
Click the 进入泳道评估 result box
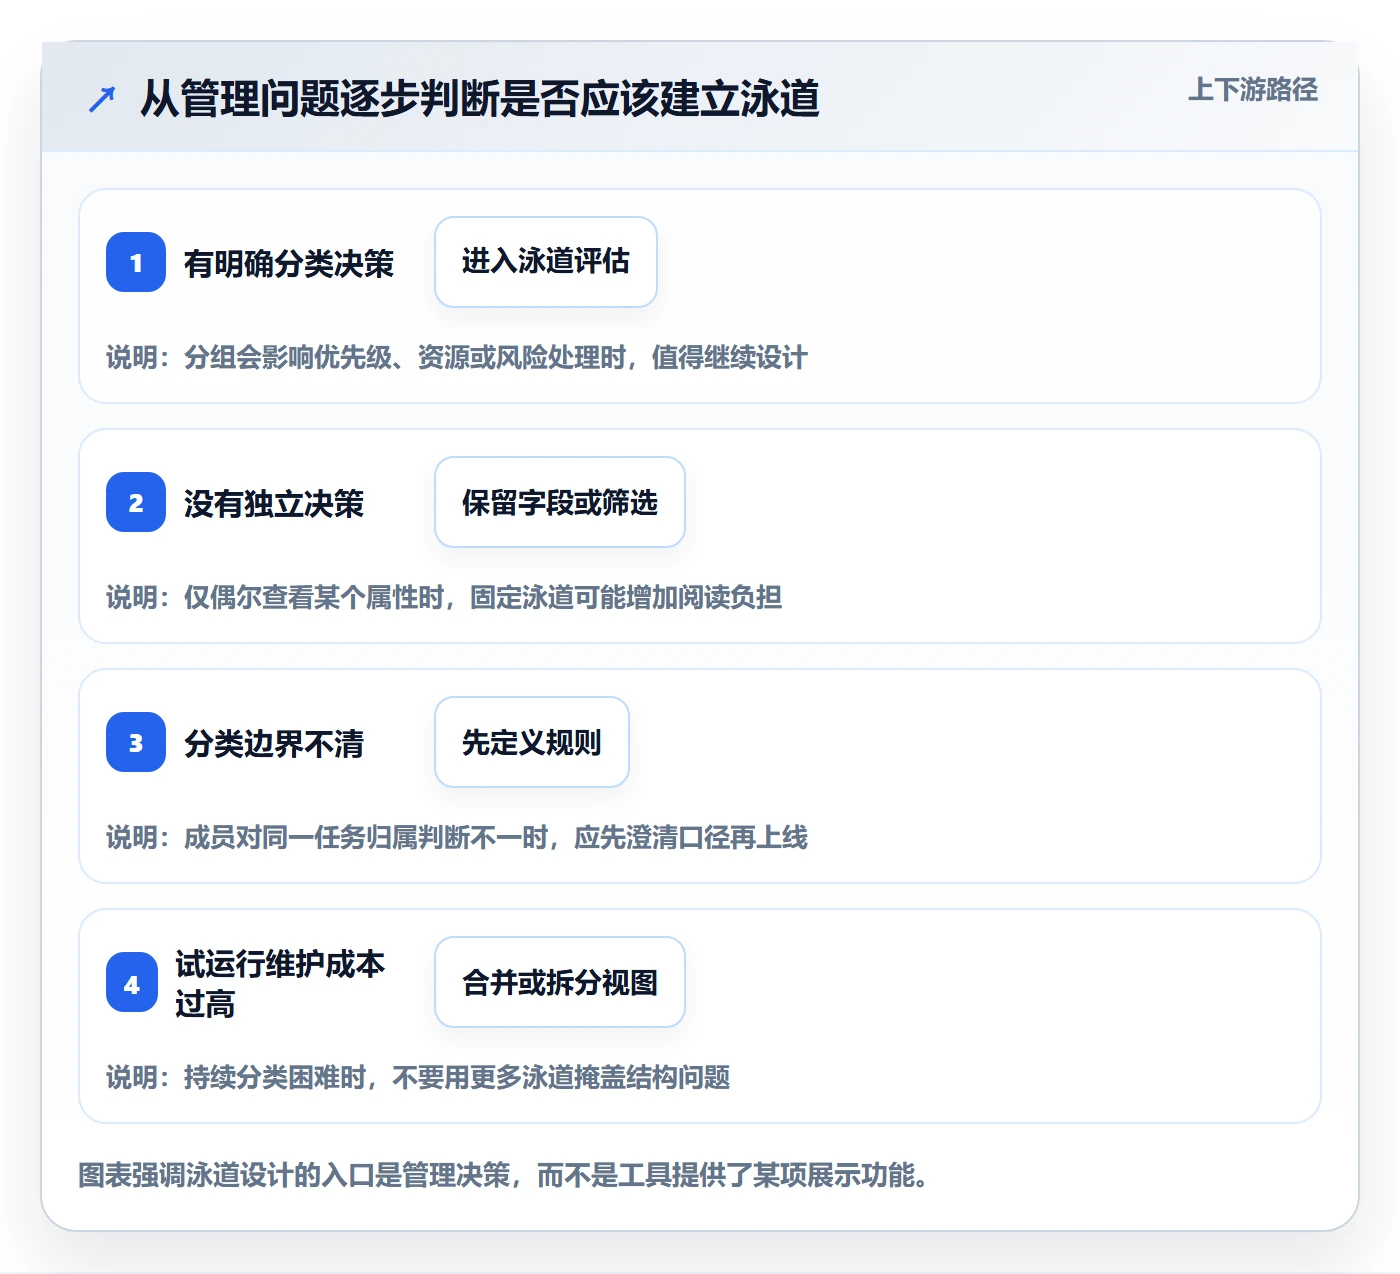pyautogui.click(x=546, y=262)
